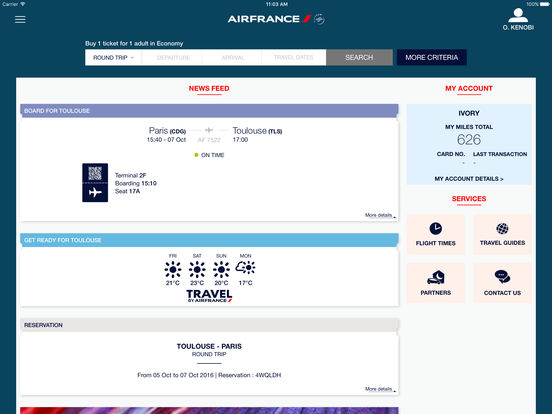Click the My Miles Total label
This screenshot has height=414, width=552.
(469, 127)
